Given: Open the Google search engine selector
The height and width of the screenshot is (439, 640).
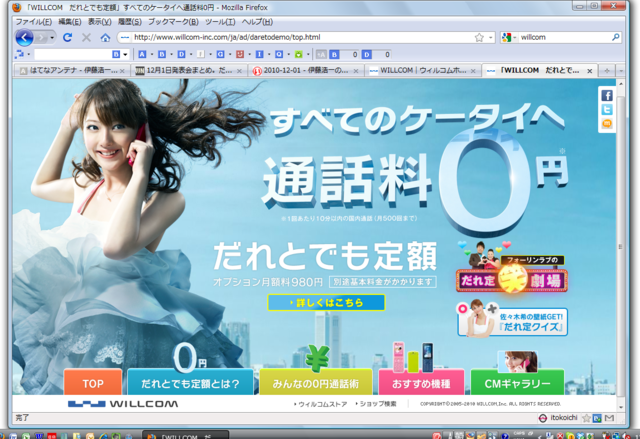Looking at the screenshot, I should (509, 38).
